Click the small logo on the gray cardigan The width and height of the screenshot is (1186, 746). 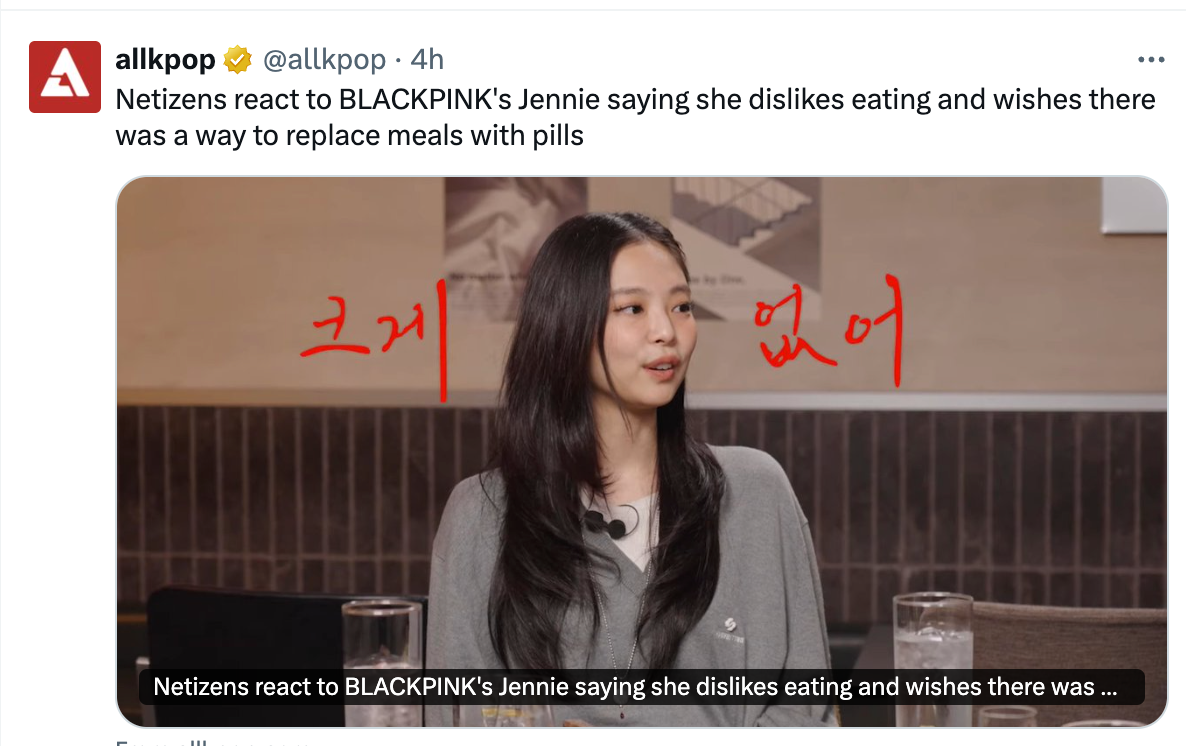click(x=730, y=629)
